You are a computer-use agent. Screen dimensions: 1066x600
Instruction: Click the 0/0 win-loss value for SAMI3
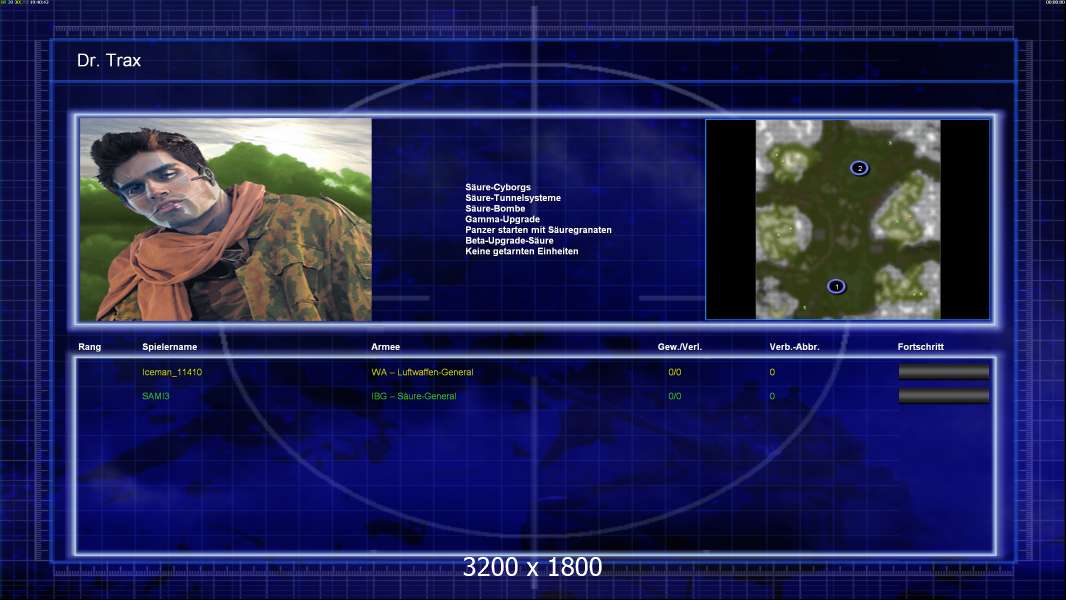674,396
